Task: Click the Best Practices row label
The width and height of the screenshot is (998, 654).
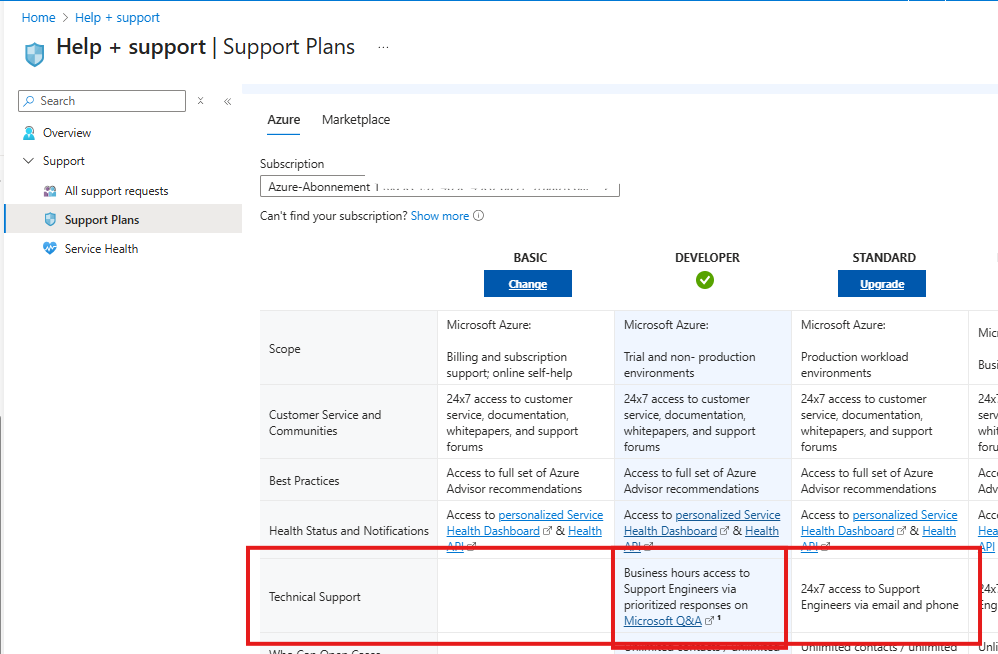Action: (x=304, y=481)
